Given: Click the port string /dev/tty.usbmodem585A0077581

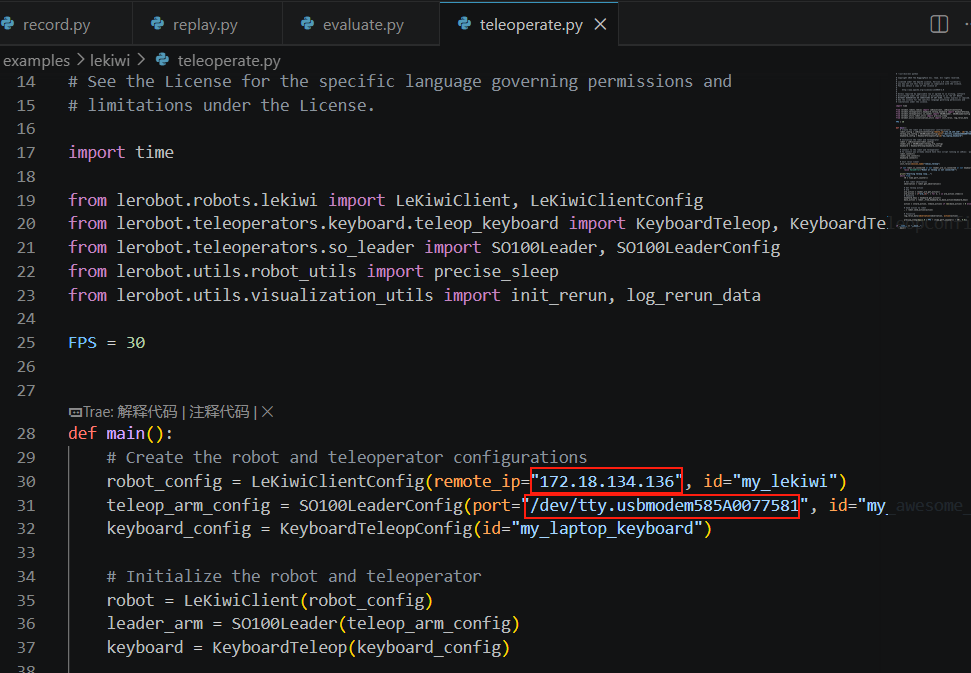Looking at the screenshot, I should pyautogui.click(x=664, y=505).
